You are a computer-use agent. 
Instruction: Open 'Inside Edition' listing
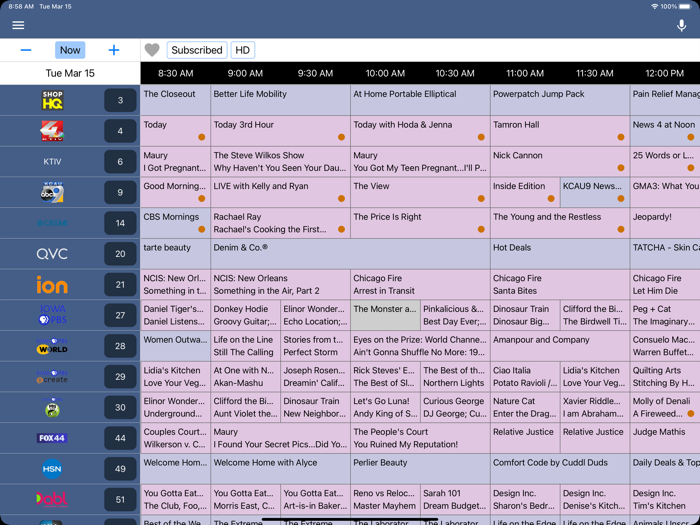pos(525,192)
